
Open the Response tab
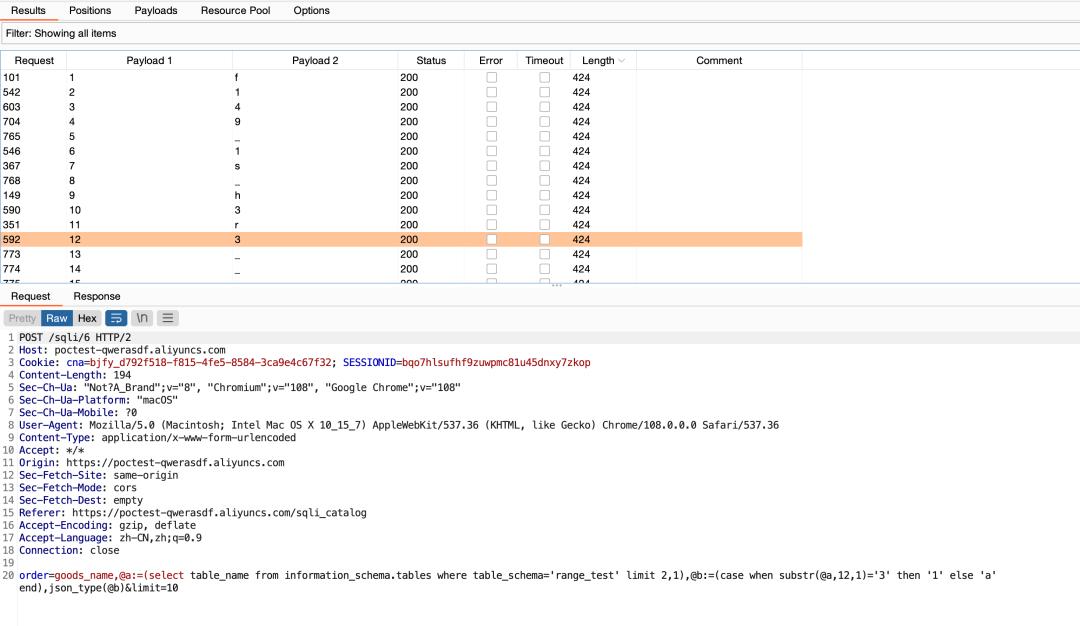tap(96, 296)
